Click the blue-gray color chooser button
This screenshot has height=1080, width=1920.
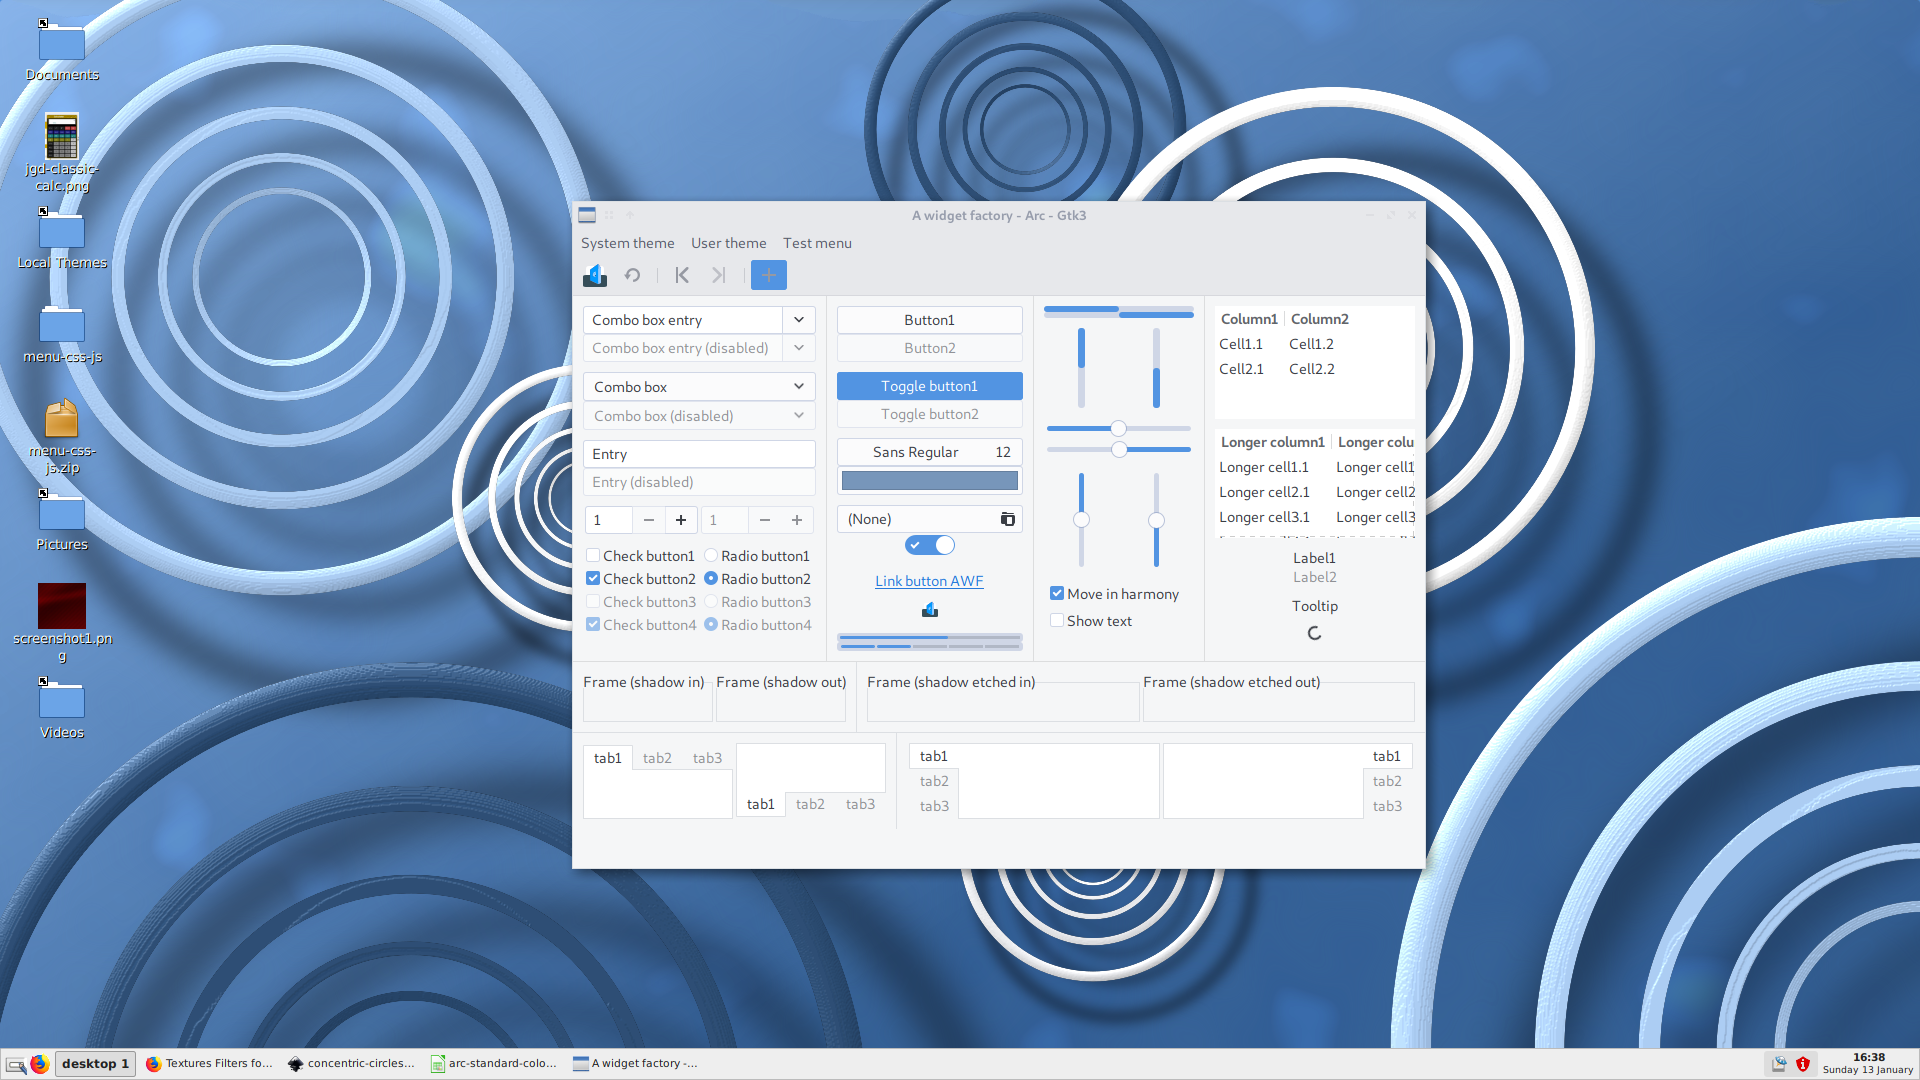click(x=929, y=481)
